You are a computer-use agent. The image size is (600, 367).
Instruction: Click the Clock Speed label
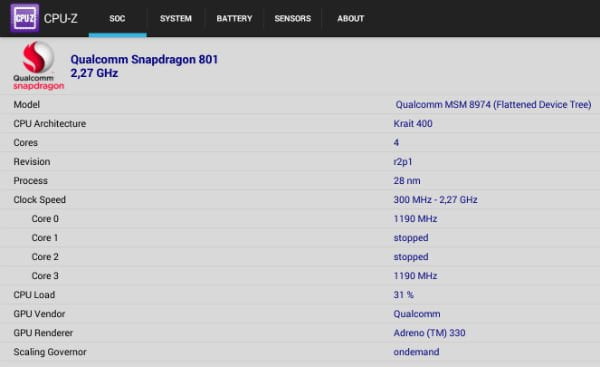39,200
